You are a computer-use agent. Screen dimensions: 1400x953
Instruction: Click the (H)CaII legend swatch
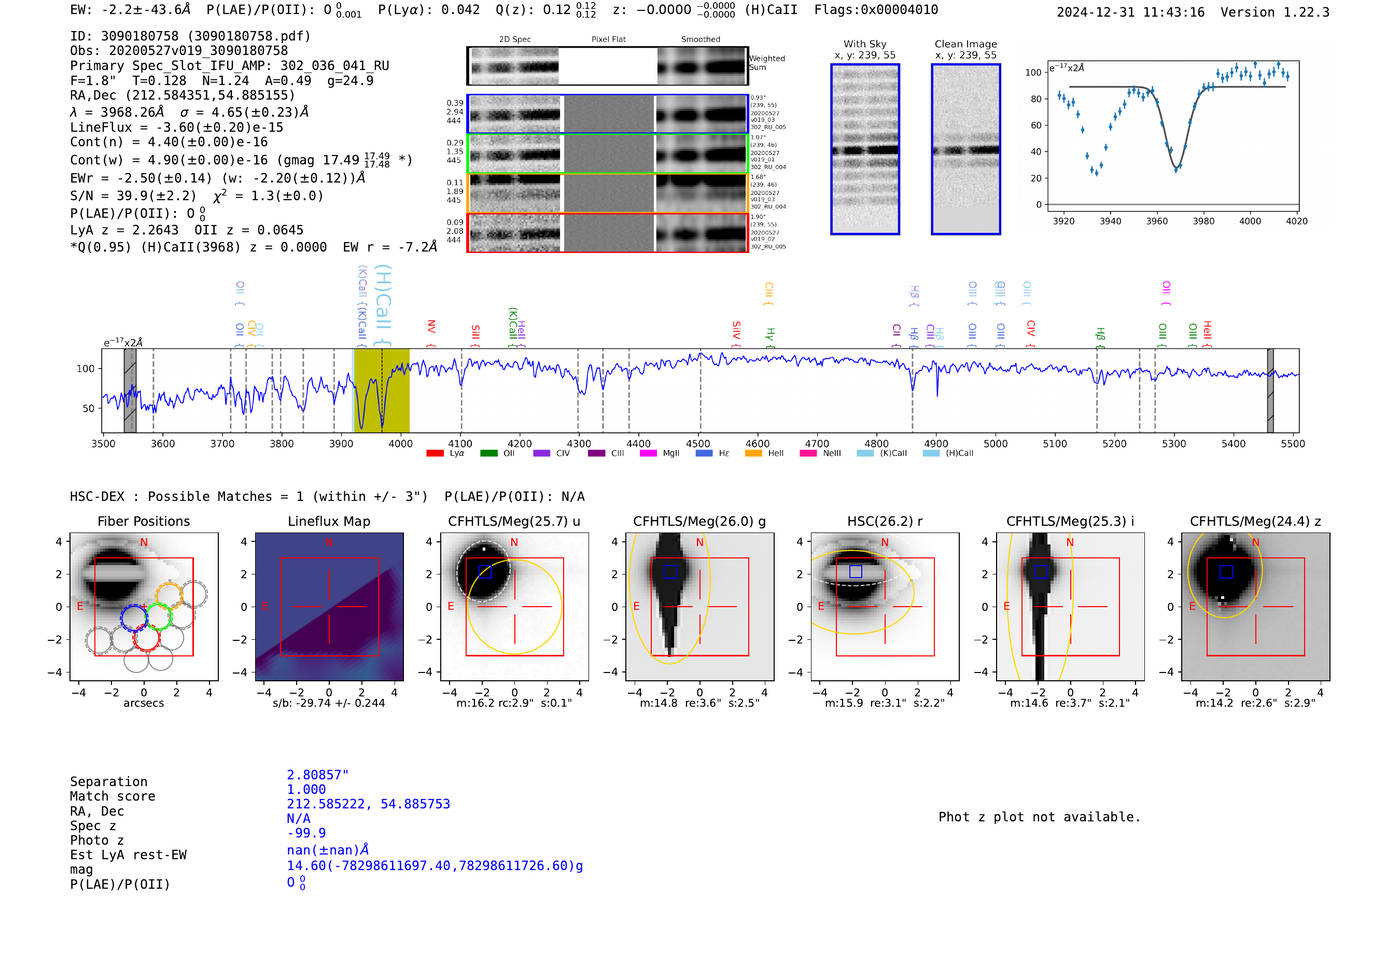931,453
